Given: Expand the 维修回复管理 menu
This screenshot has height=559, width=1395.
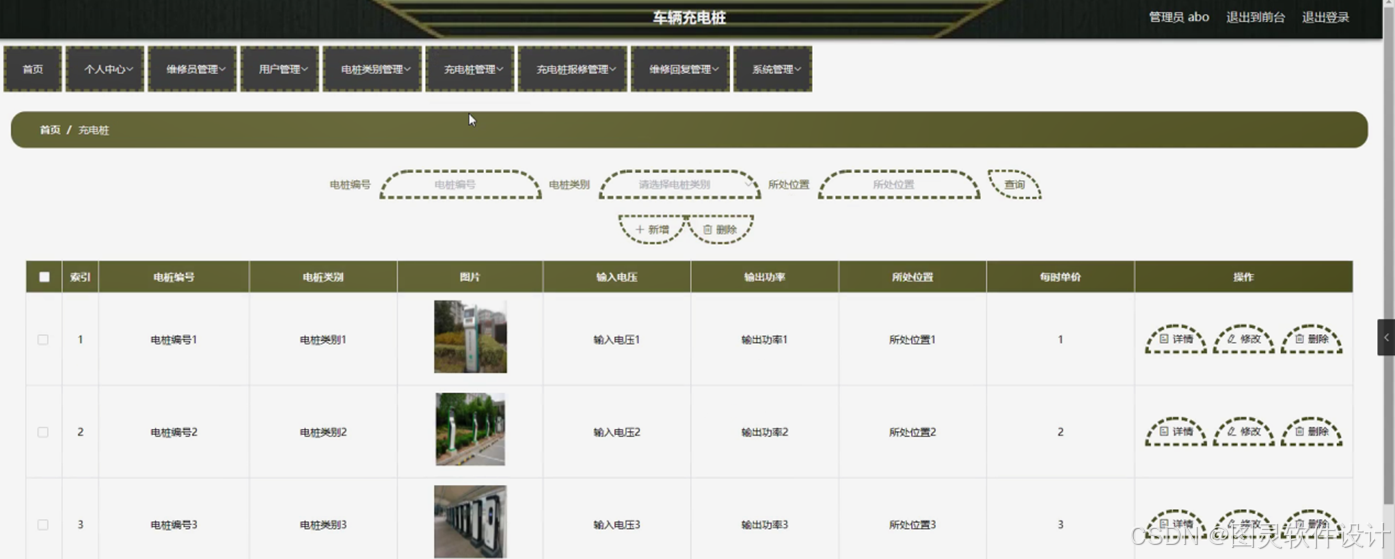Looking at the screenshot, I should coord(680,69).
